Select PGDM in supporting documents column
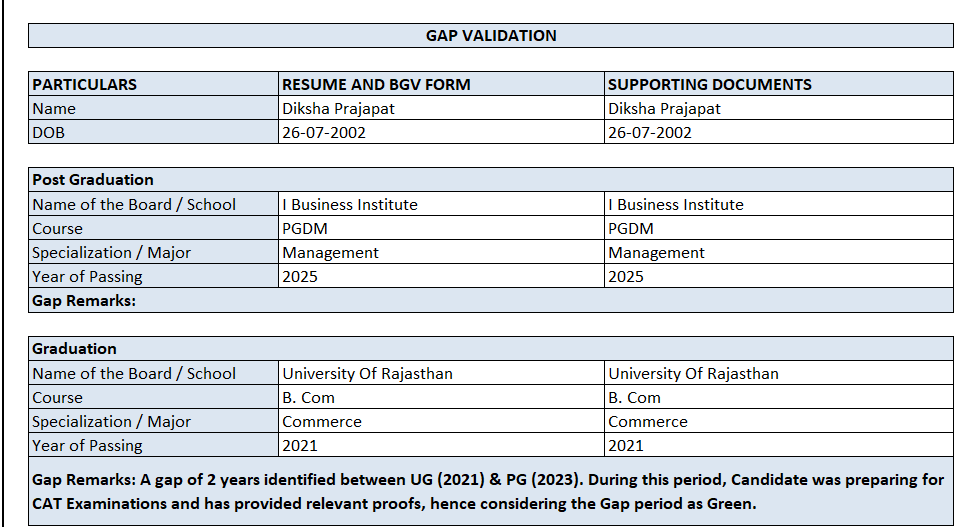The image size is (960, 527). click(x=630, y=229)
